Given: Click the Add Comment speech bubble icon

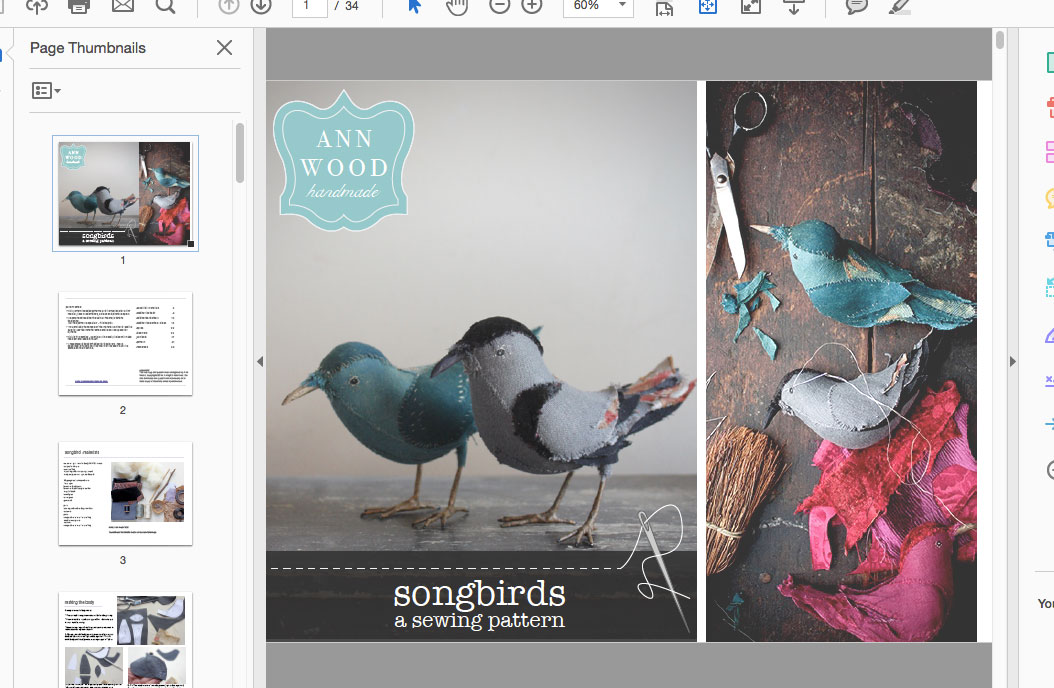Looking at the screenshot, I should pyautogui.click(x=855, y=7).
